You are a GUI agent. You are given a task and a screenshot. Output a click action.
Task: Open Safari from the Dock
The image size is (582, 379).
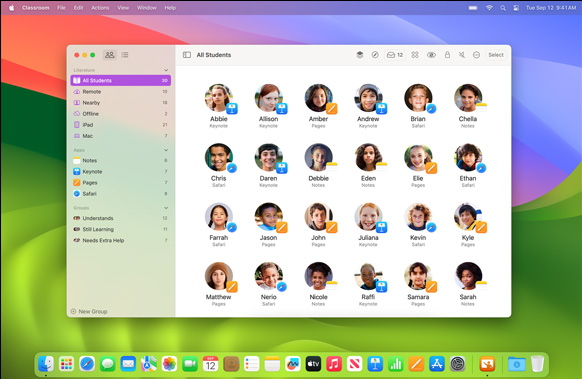[87, 364]
